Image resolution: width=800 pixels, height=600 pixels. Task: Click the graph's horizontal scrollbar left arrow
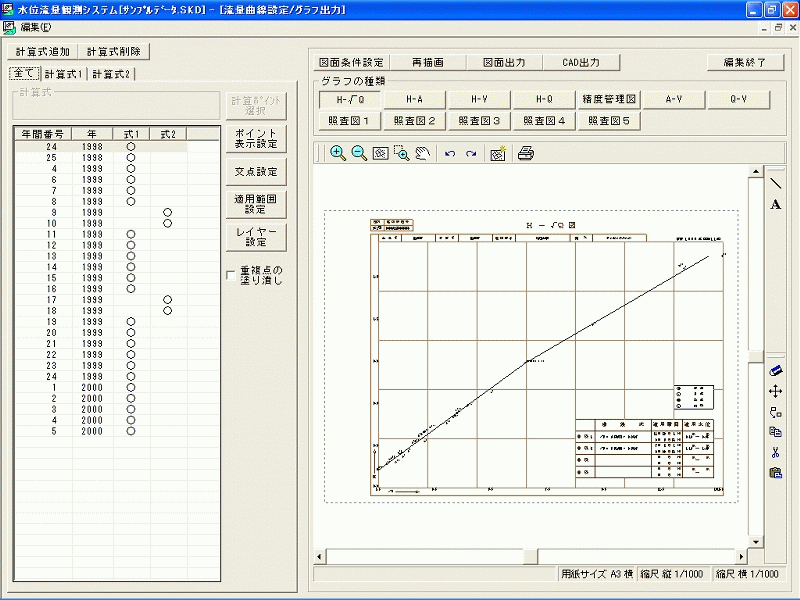click(321, 556)
